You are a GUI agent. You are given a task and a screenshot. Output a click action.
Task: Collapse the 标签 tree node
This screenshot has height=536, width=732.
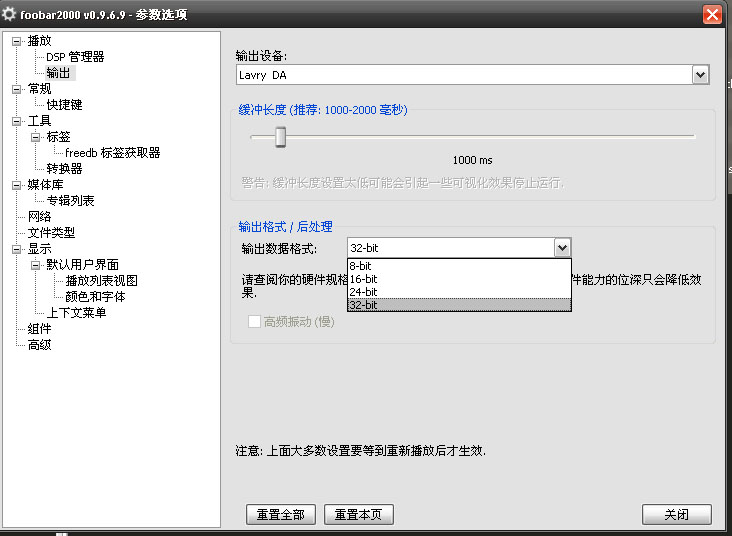35,137
